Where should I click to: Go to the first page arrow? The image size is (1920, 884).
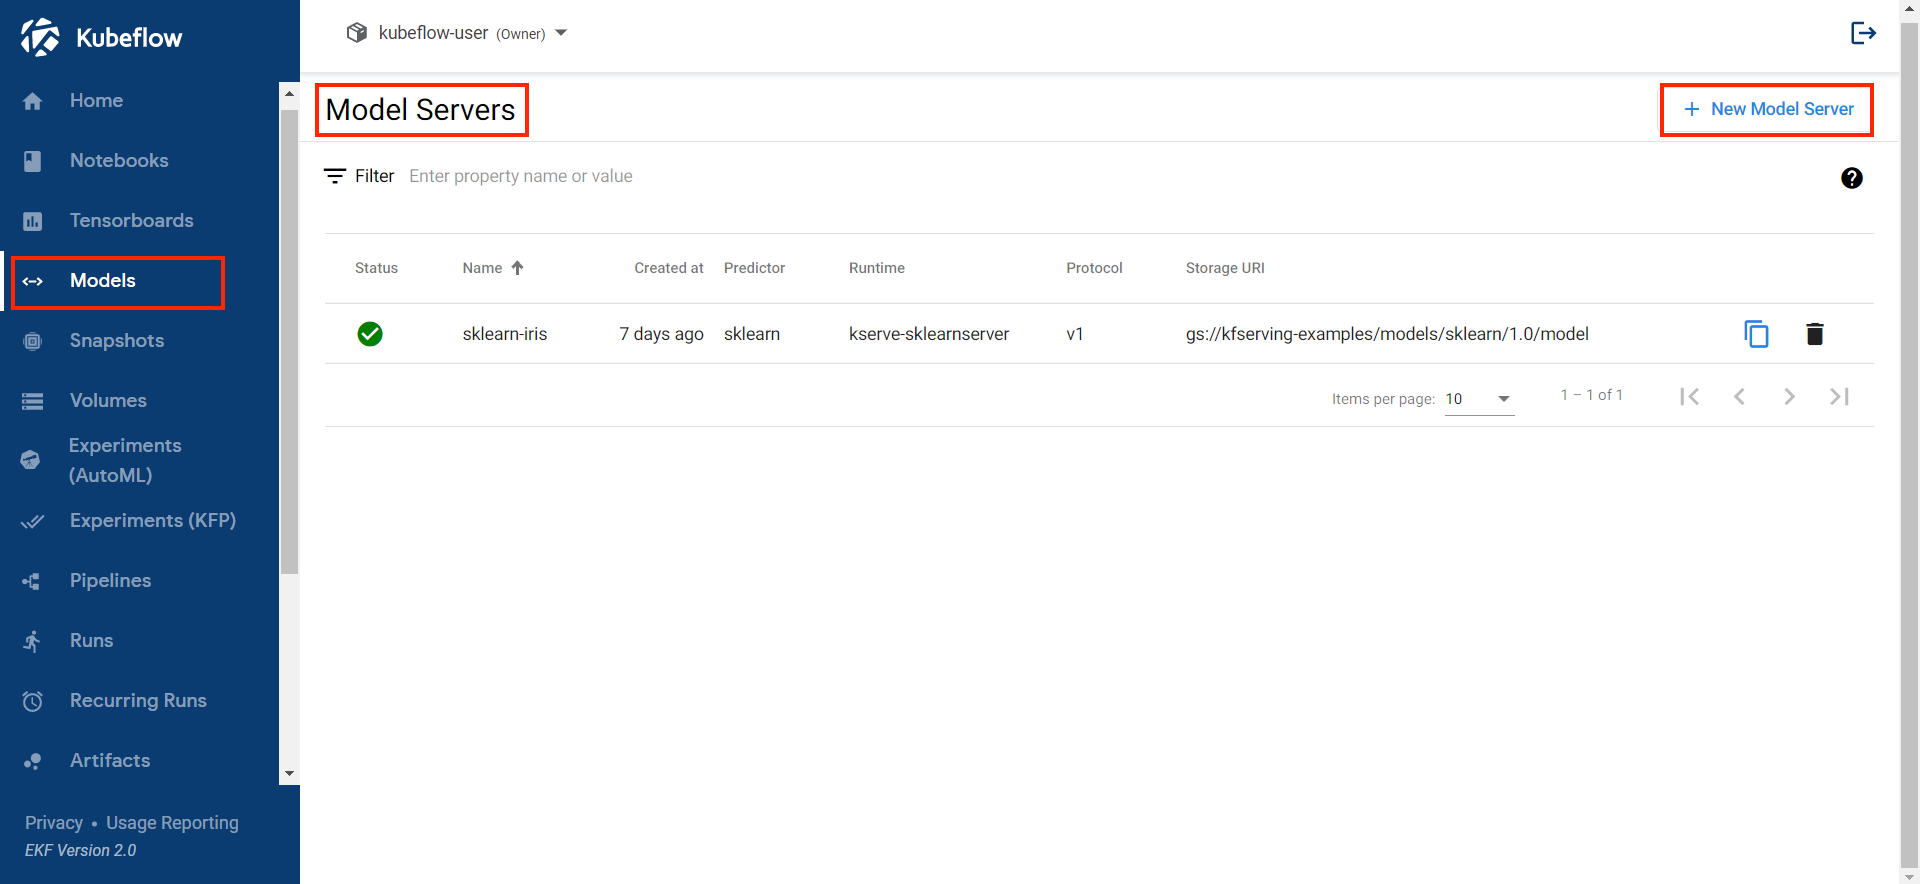tap(1690, 397)
